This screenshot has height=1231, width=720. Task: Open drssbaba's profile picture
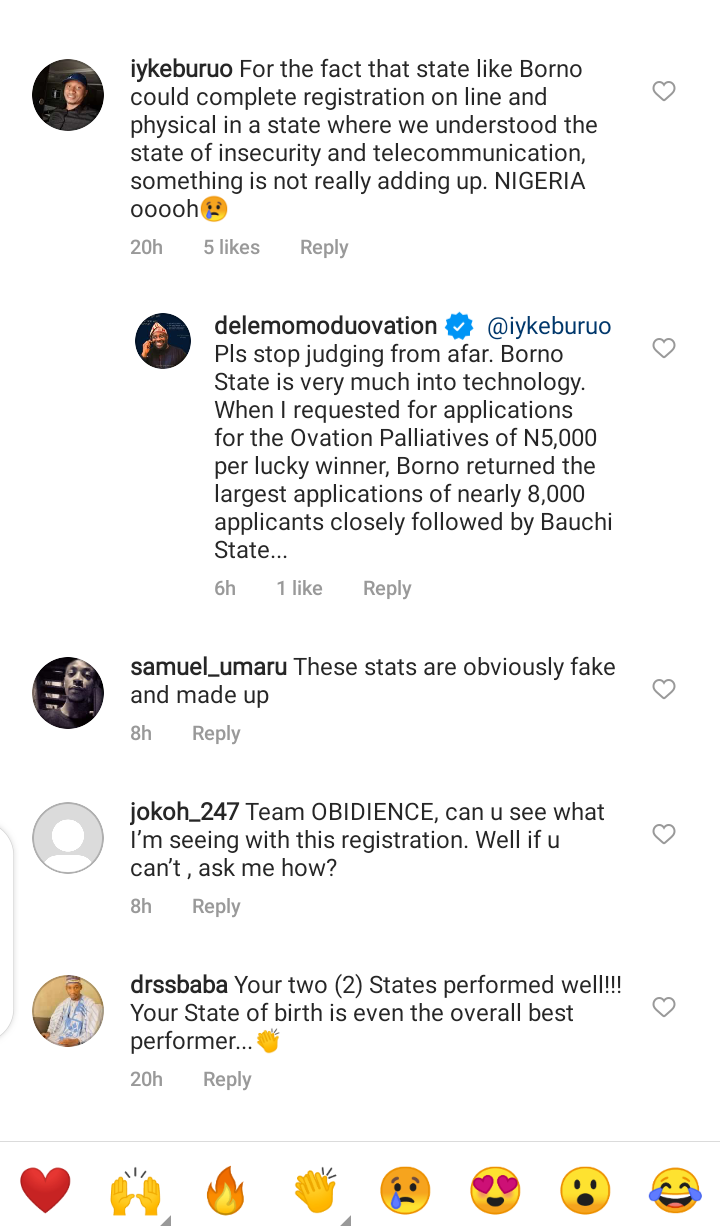pos(68,1011)
